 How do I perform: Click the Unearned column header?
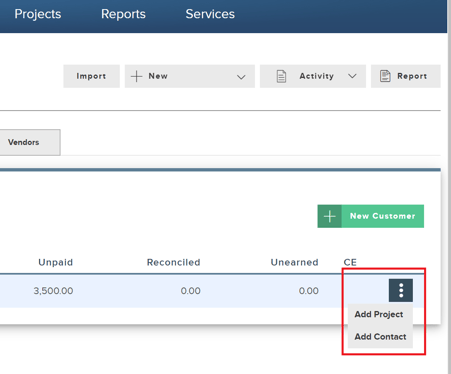pos(295,262)
